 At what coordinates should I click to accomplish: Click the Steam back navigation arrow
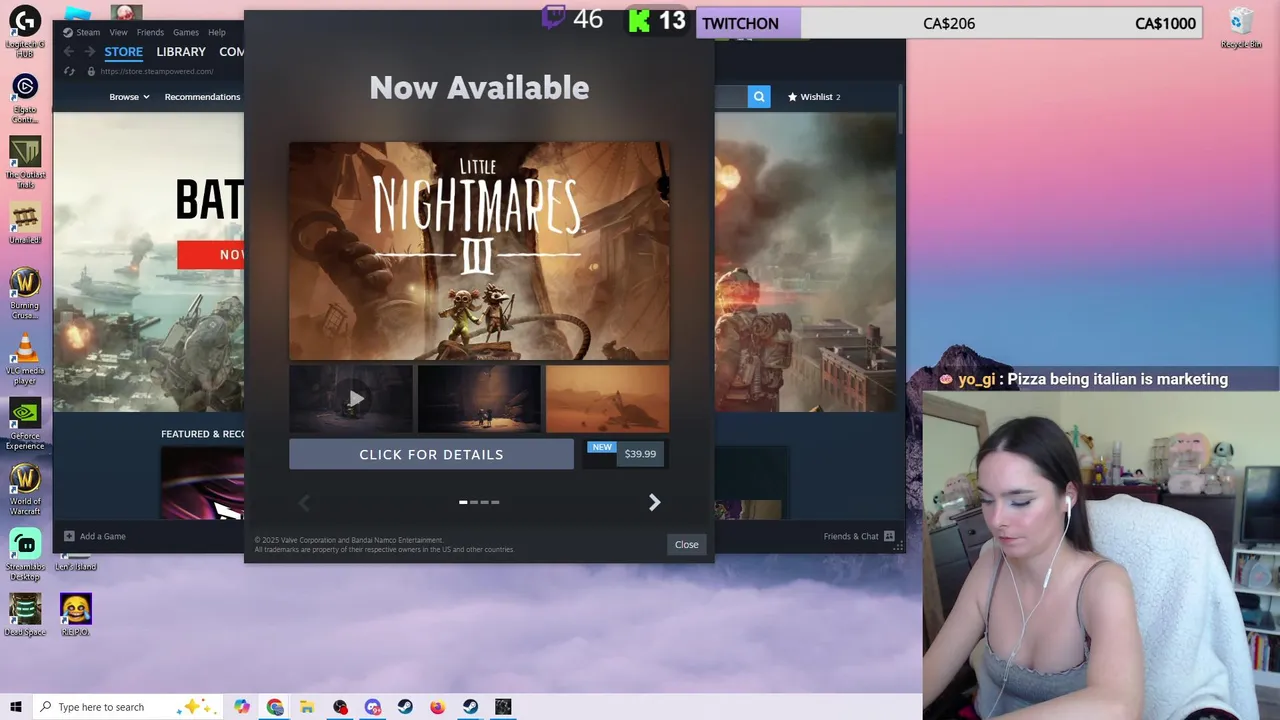pos(68,52)
